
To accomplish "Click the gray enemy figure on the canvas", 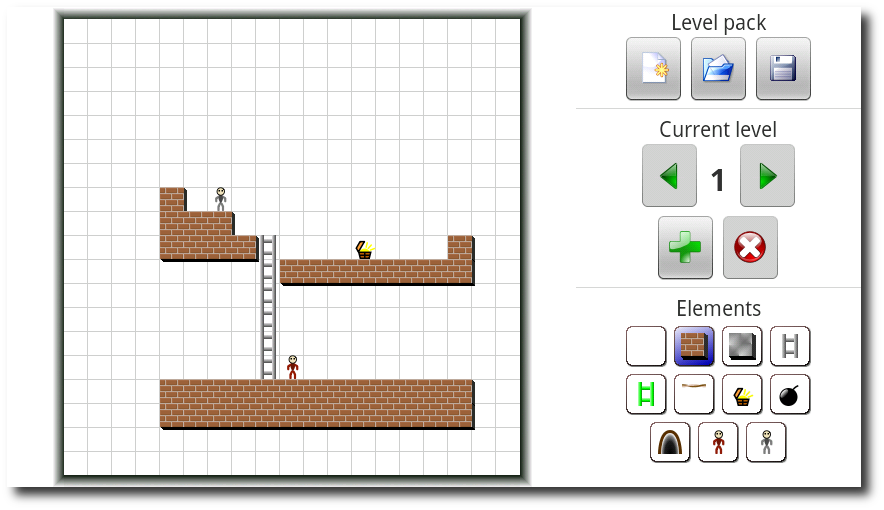I will click(x=220, y=199).
